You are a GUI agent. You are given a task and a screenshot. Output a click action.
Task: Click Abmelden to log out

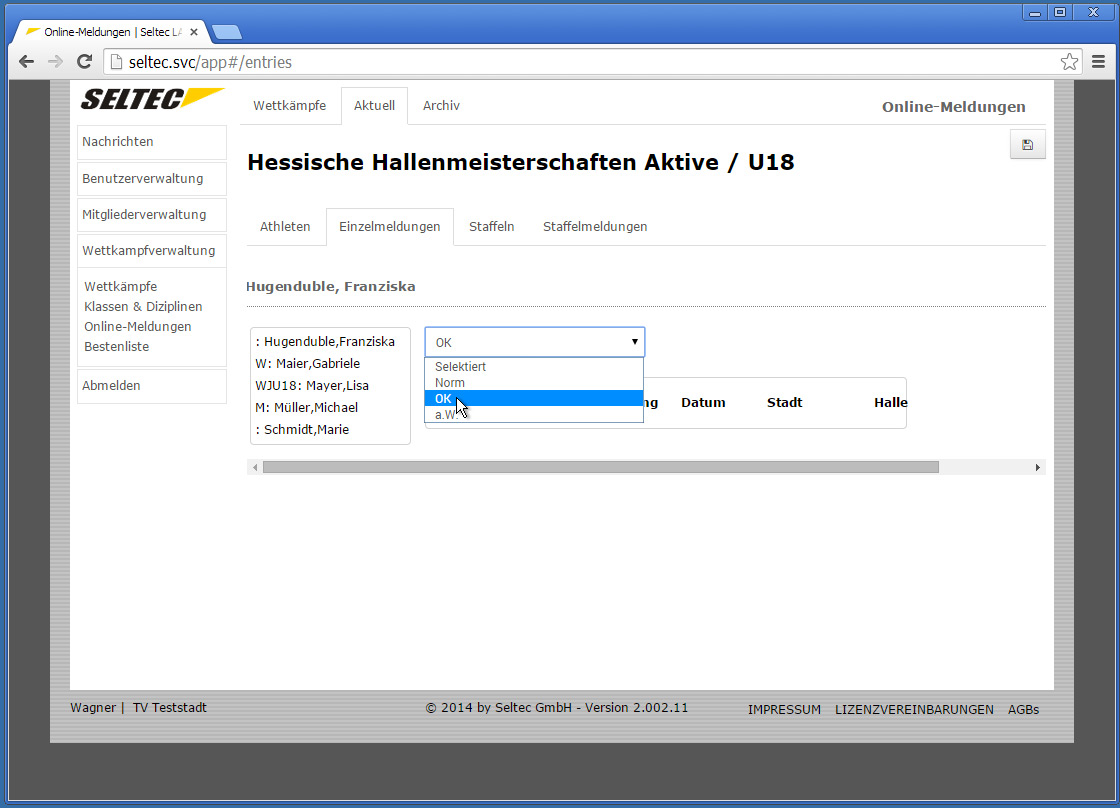(x=151, y=386)
